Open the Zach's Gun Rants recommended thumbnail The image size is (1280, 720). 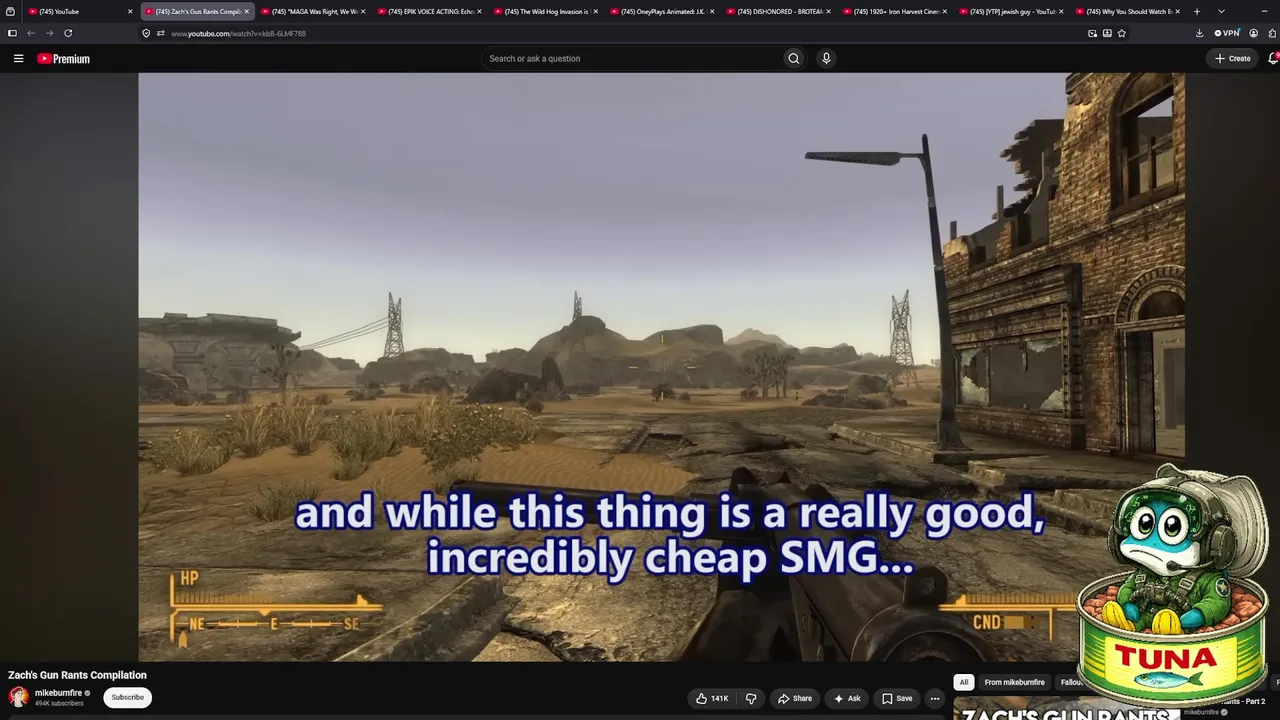(x=1065, y=711)
